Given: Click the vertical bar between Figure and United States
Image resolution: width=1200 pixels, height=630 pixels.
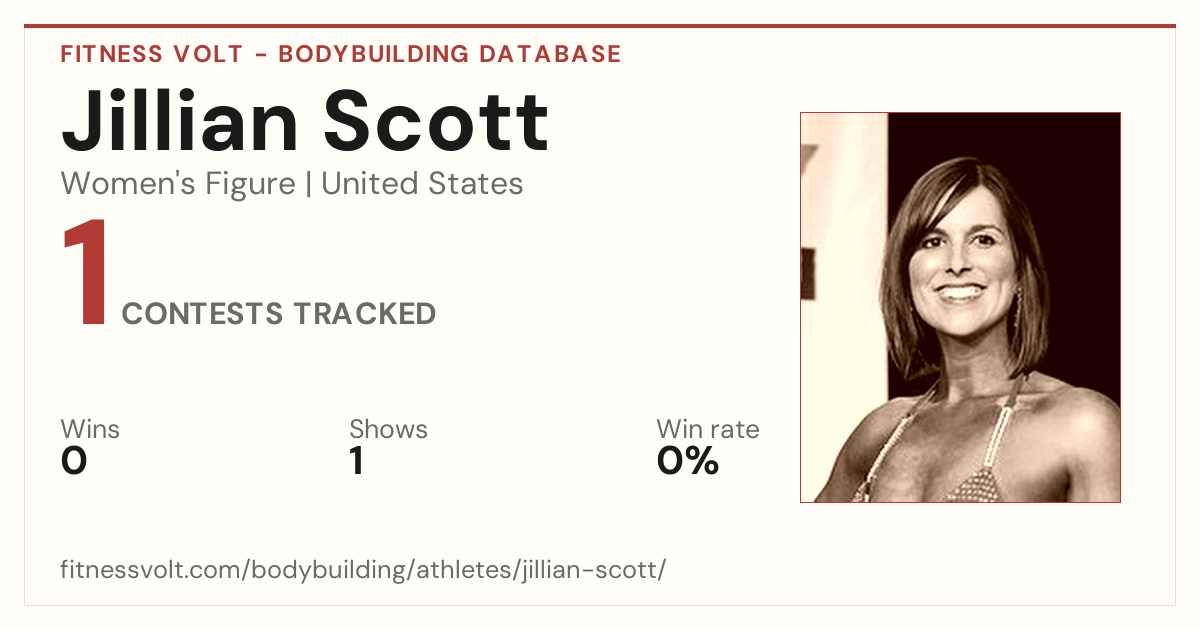Looking at the screenshot, I should (x=309, y=184).
